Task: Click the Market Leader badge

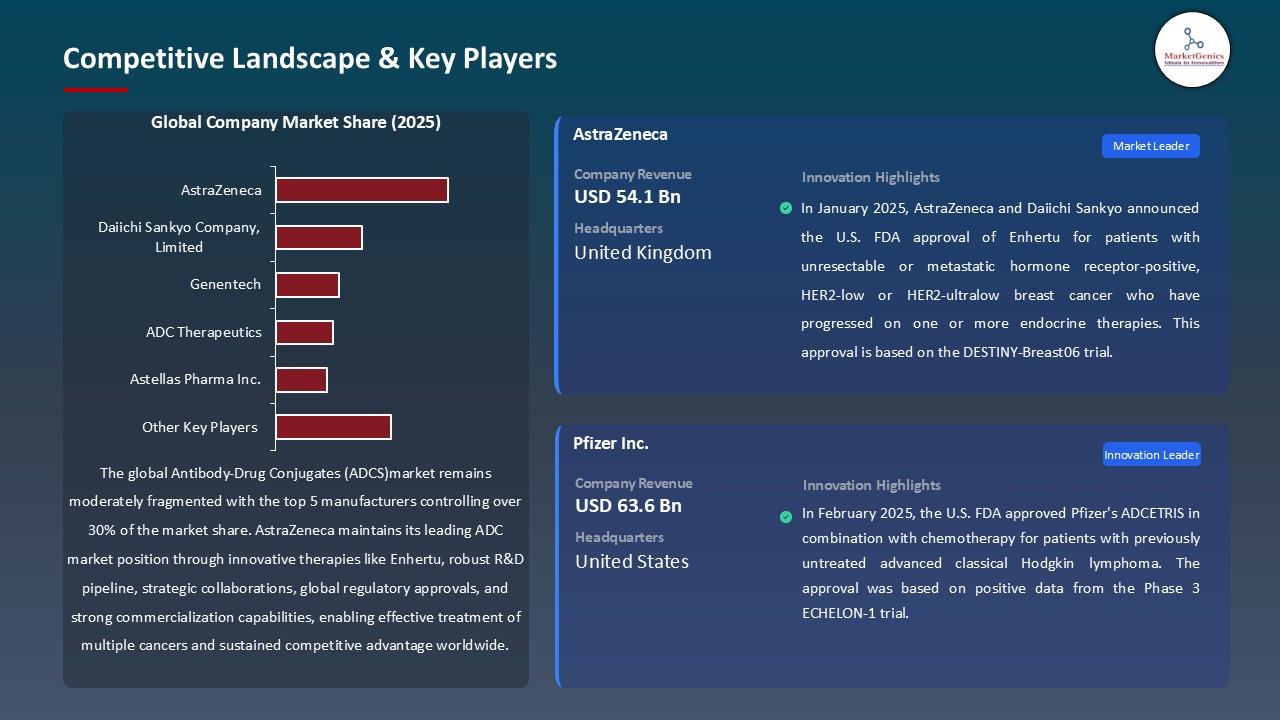Action: pyautogui.click(x=1150, y=146)
